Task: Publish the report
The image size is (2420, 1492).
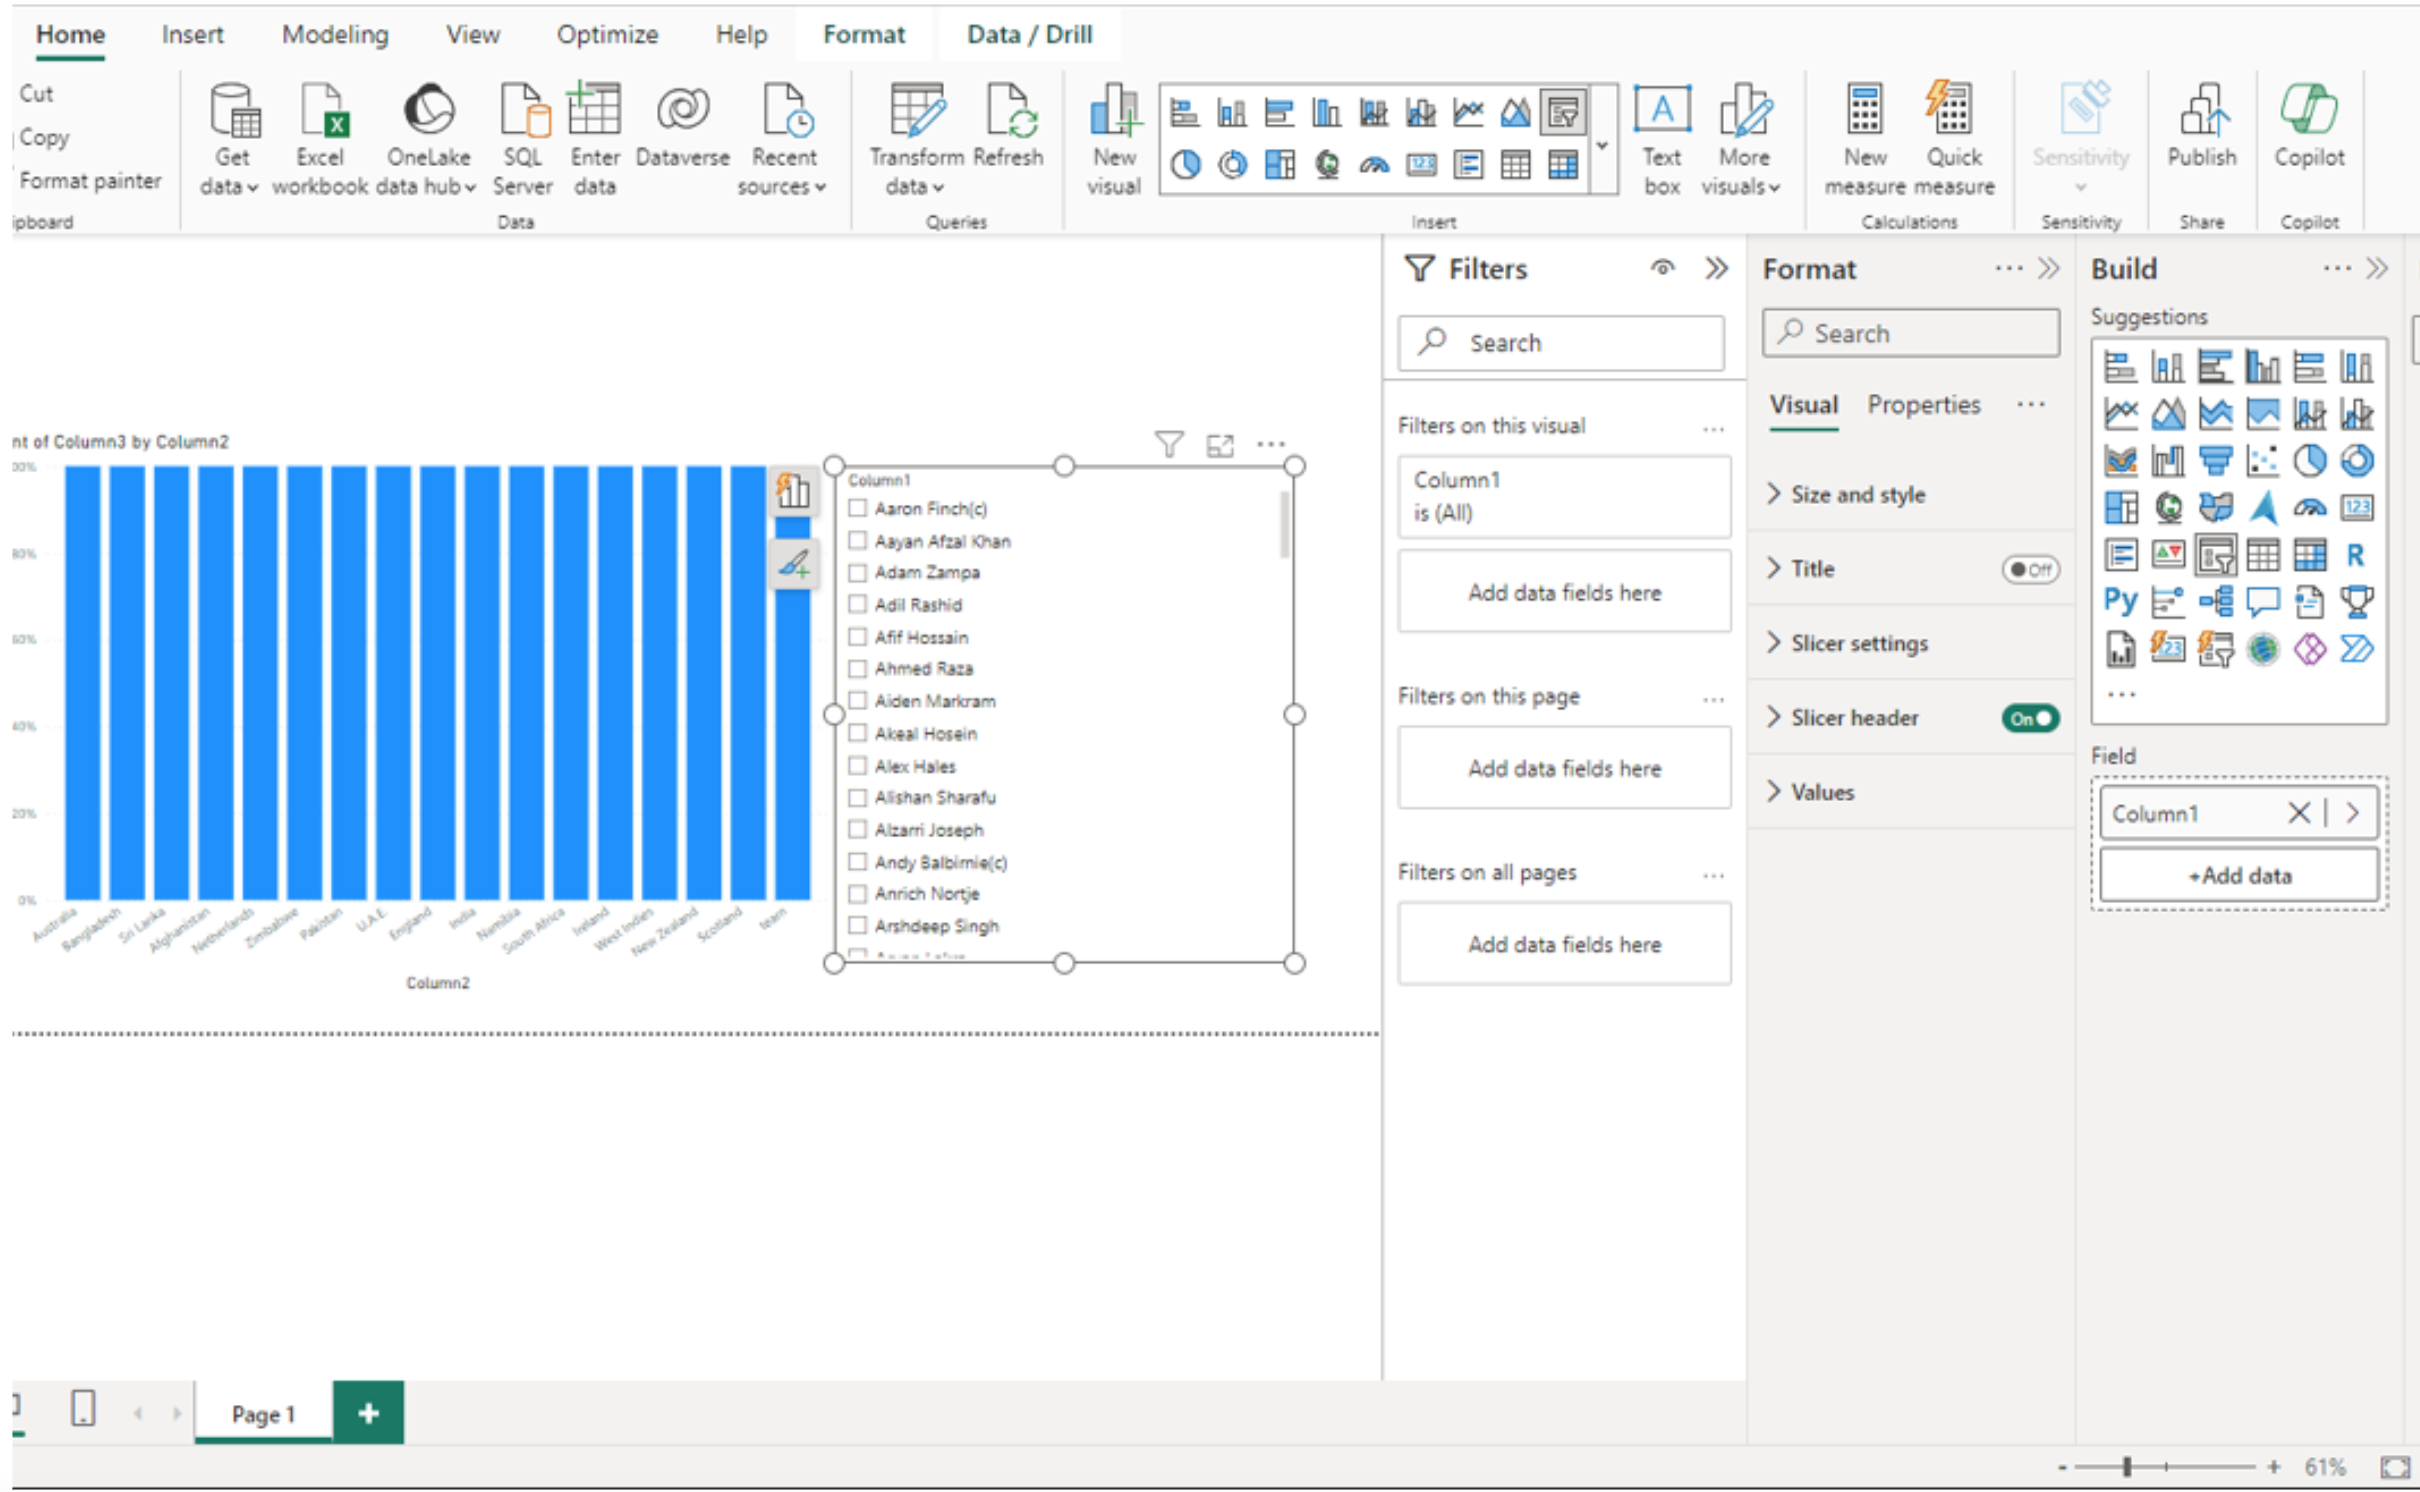Action: [2201, 125]
